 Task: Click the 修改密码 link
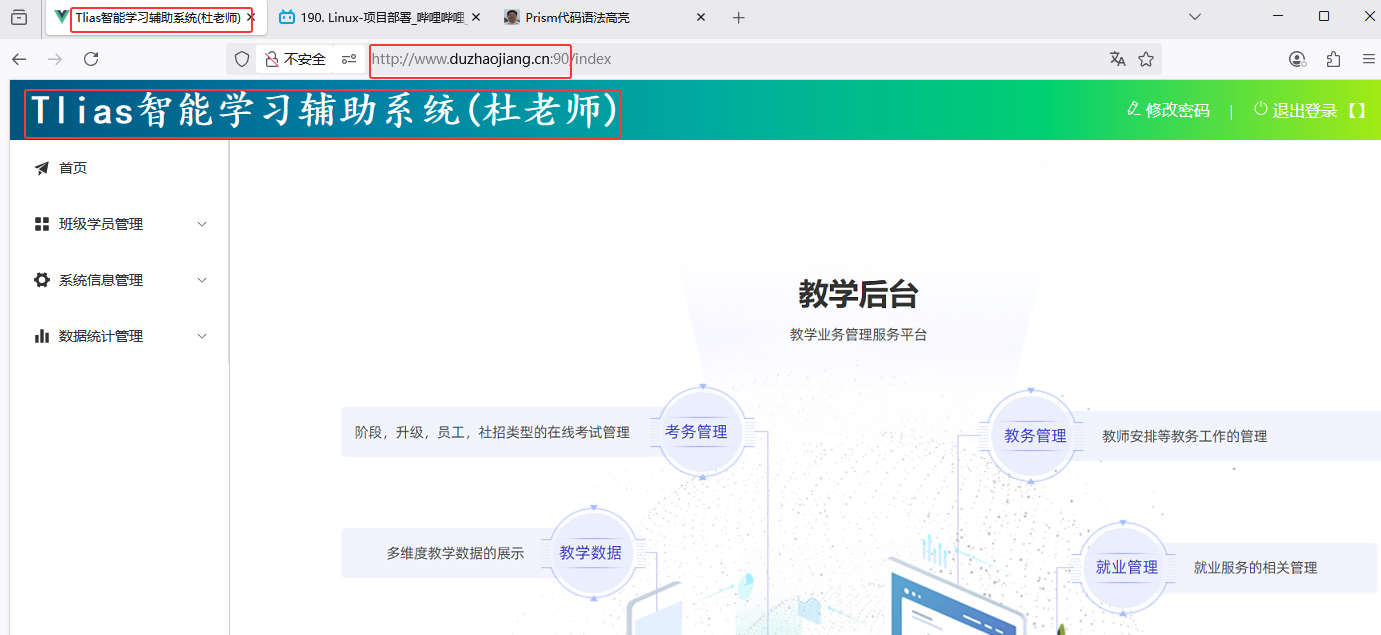click(1168, 110)
